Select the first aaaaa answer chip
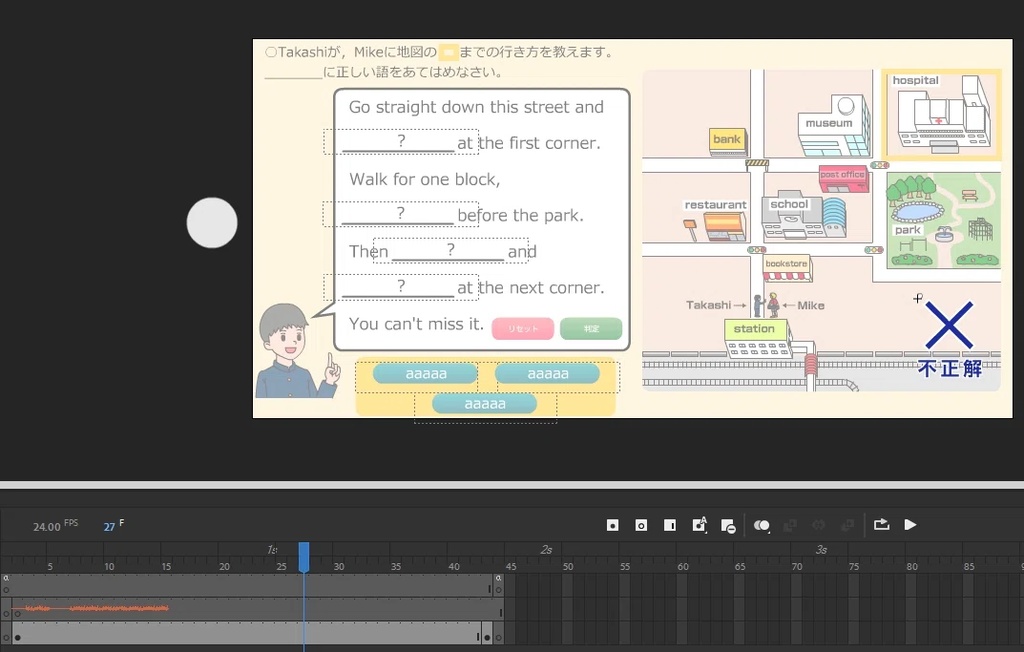The image size is (1024, 652). click(x=424, y=373)
